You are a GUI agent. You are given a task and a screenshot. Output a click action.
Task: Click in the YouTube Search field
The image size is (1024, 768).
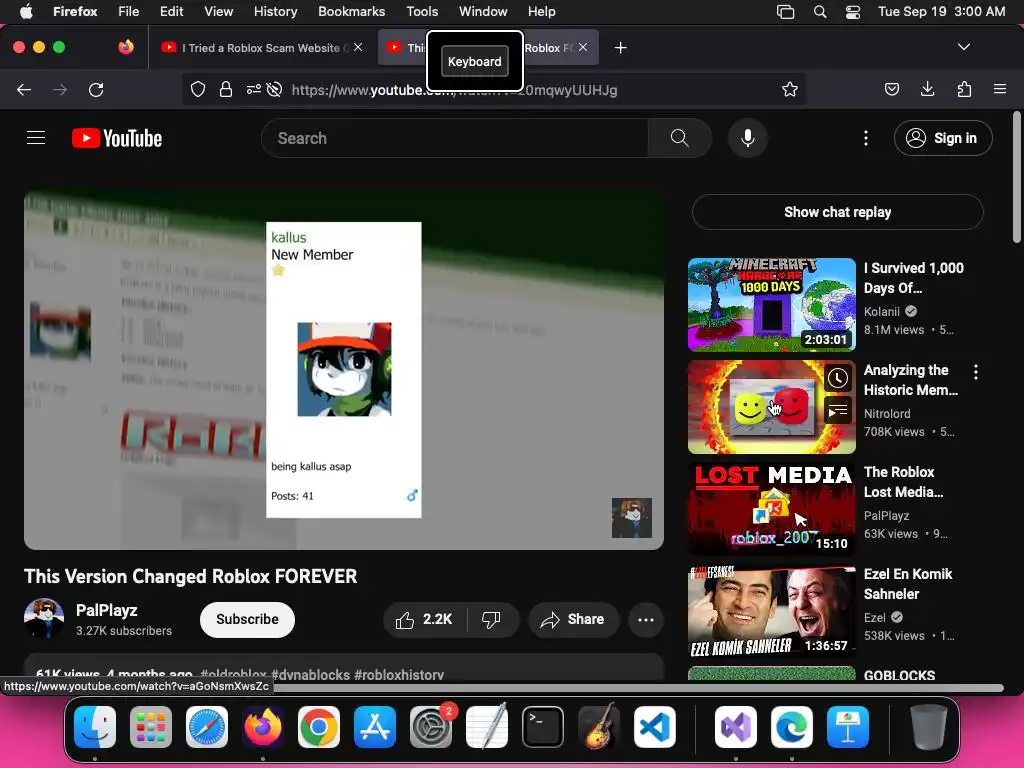pyautogui.click(x=455, y=138)
